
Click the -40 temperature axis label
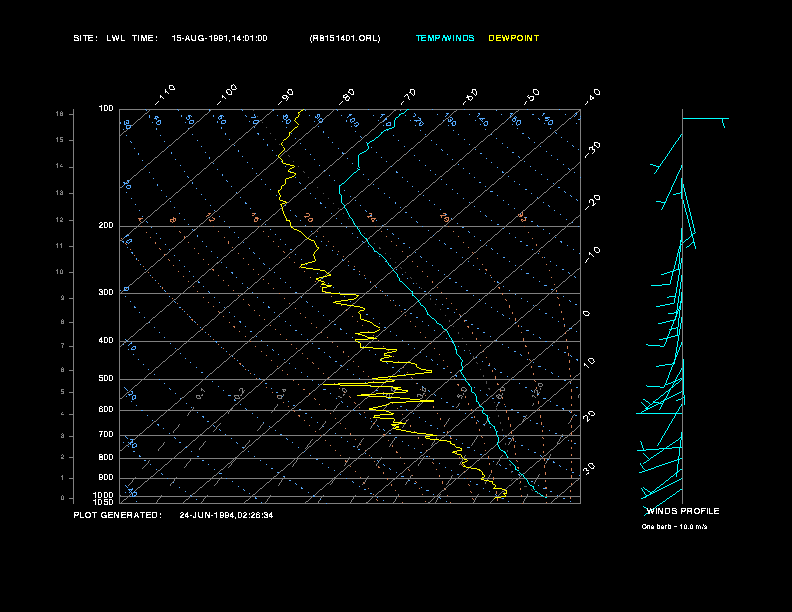point(592,96)
